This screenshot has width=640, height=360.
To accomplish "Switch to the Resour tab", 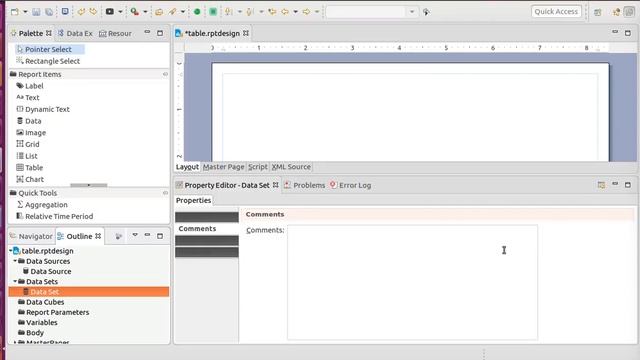I will click(x=115, y=33).
